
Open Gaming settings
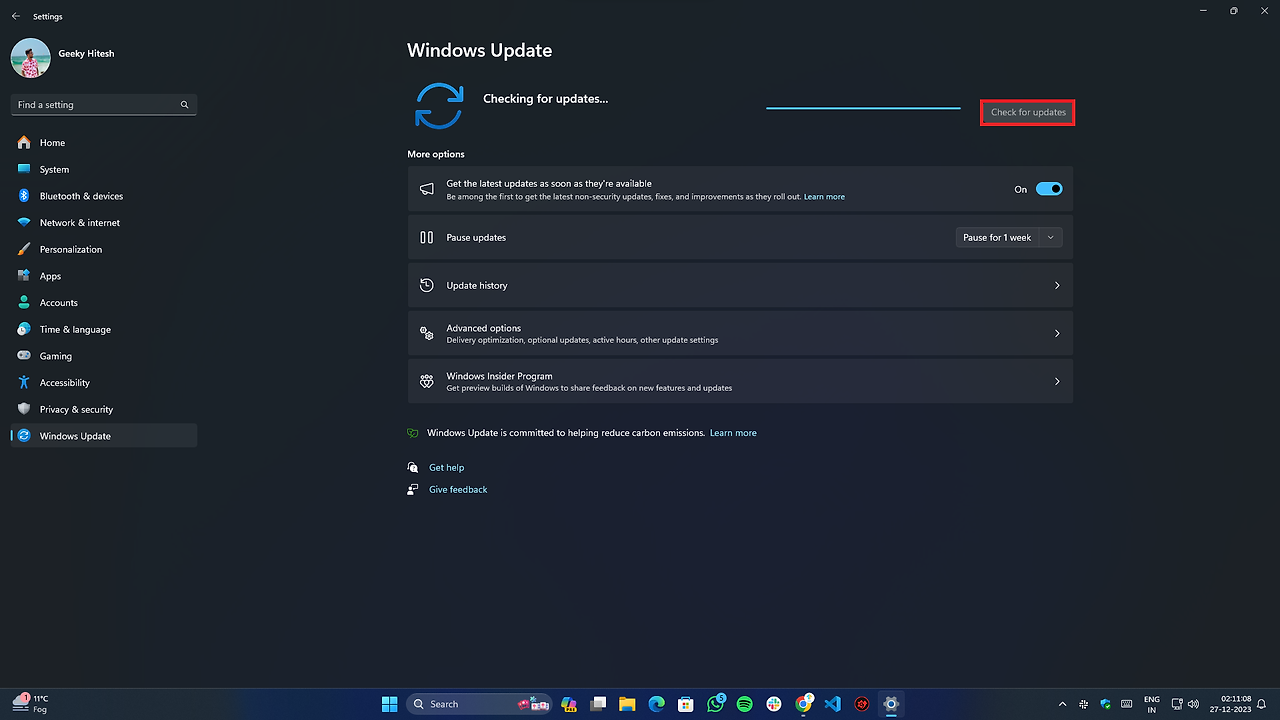[x=104, y=356]
